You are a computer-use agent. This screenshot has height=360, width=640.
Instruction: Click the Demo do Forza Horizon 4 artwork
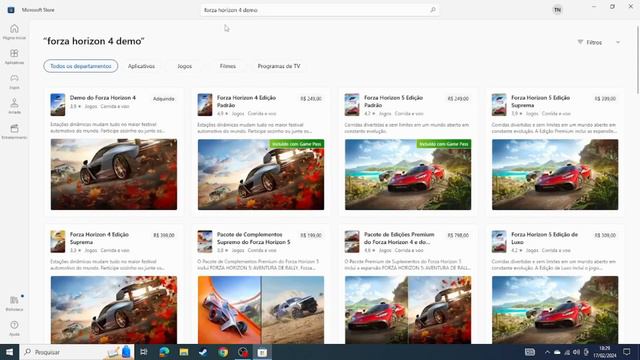coord(114,174)
